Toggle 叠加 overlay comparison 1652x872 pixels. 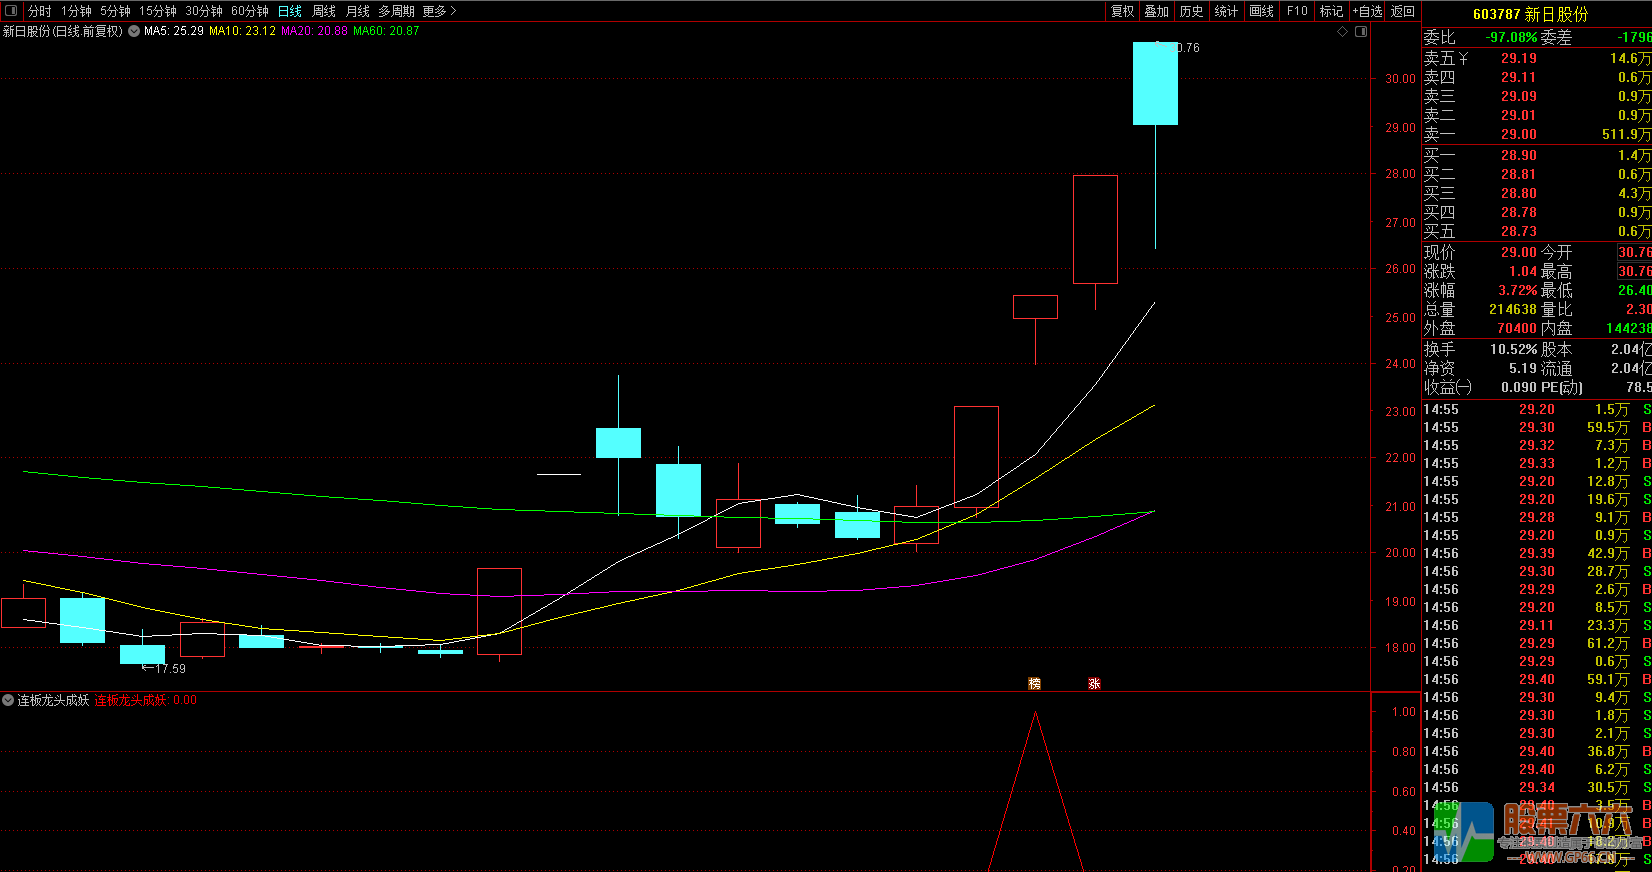[1157, 11]
